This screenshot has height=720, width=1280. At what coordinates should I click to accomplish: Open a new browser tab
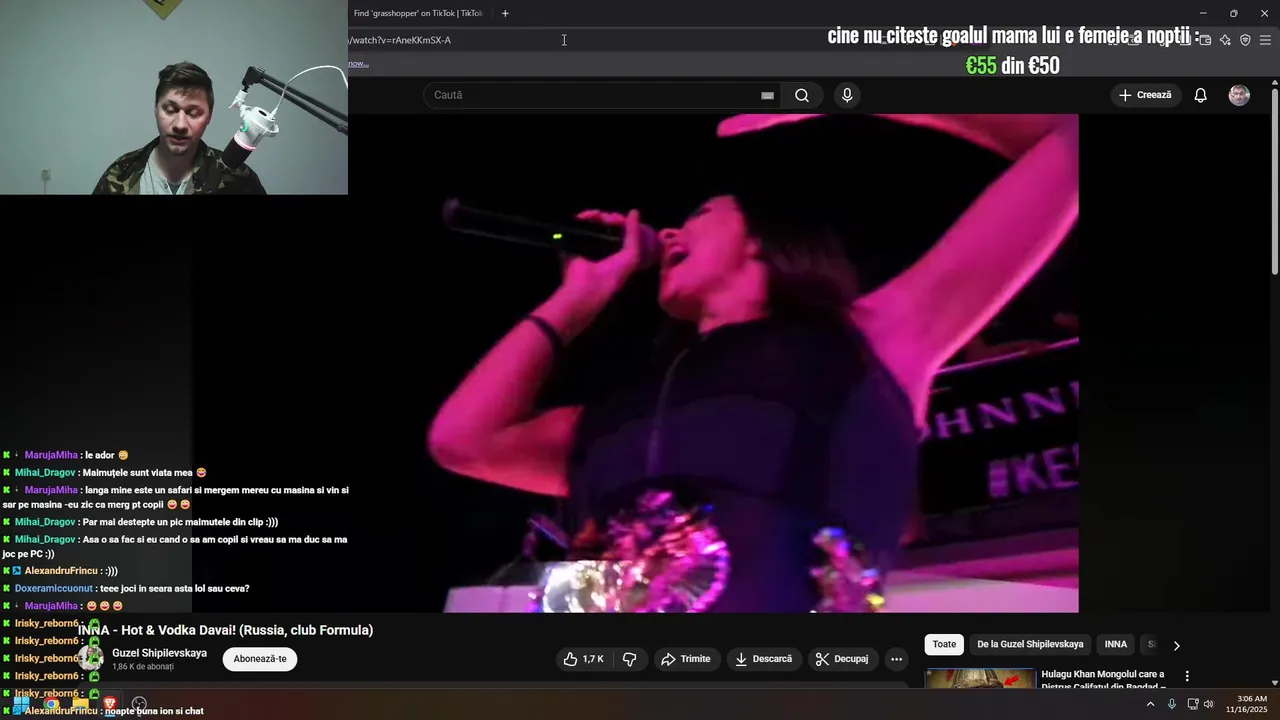point(505,13)
